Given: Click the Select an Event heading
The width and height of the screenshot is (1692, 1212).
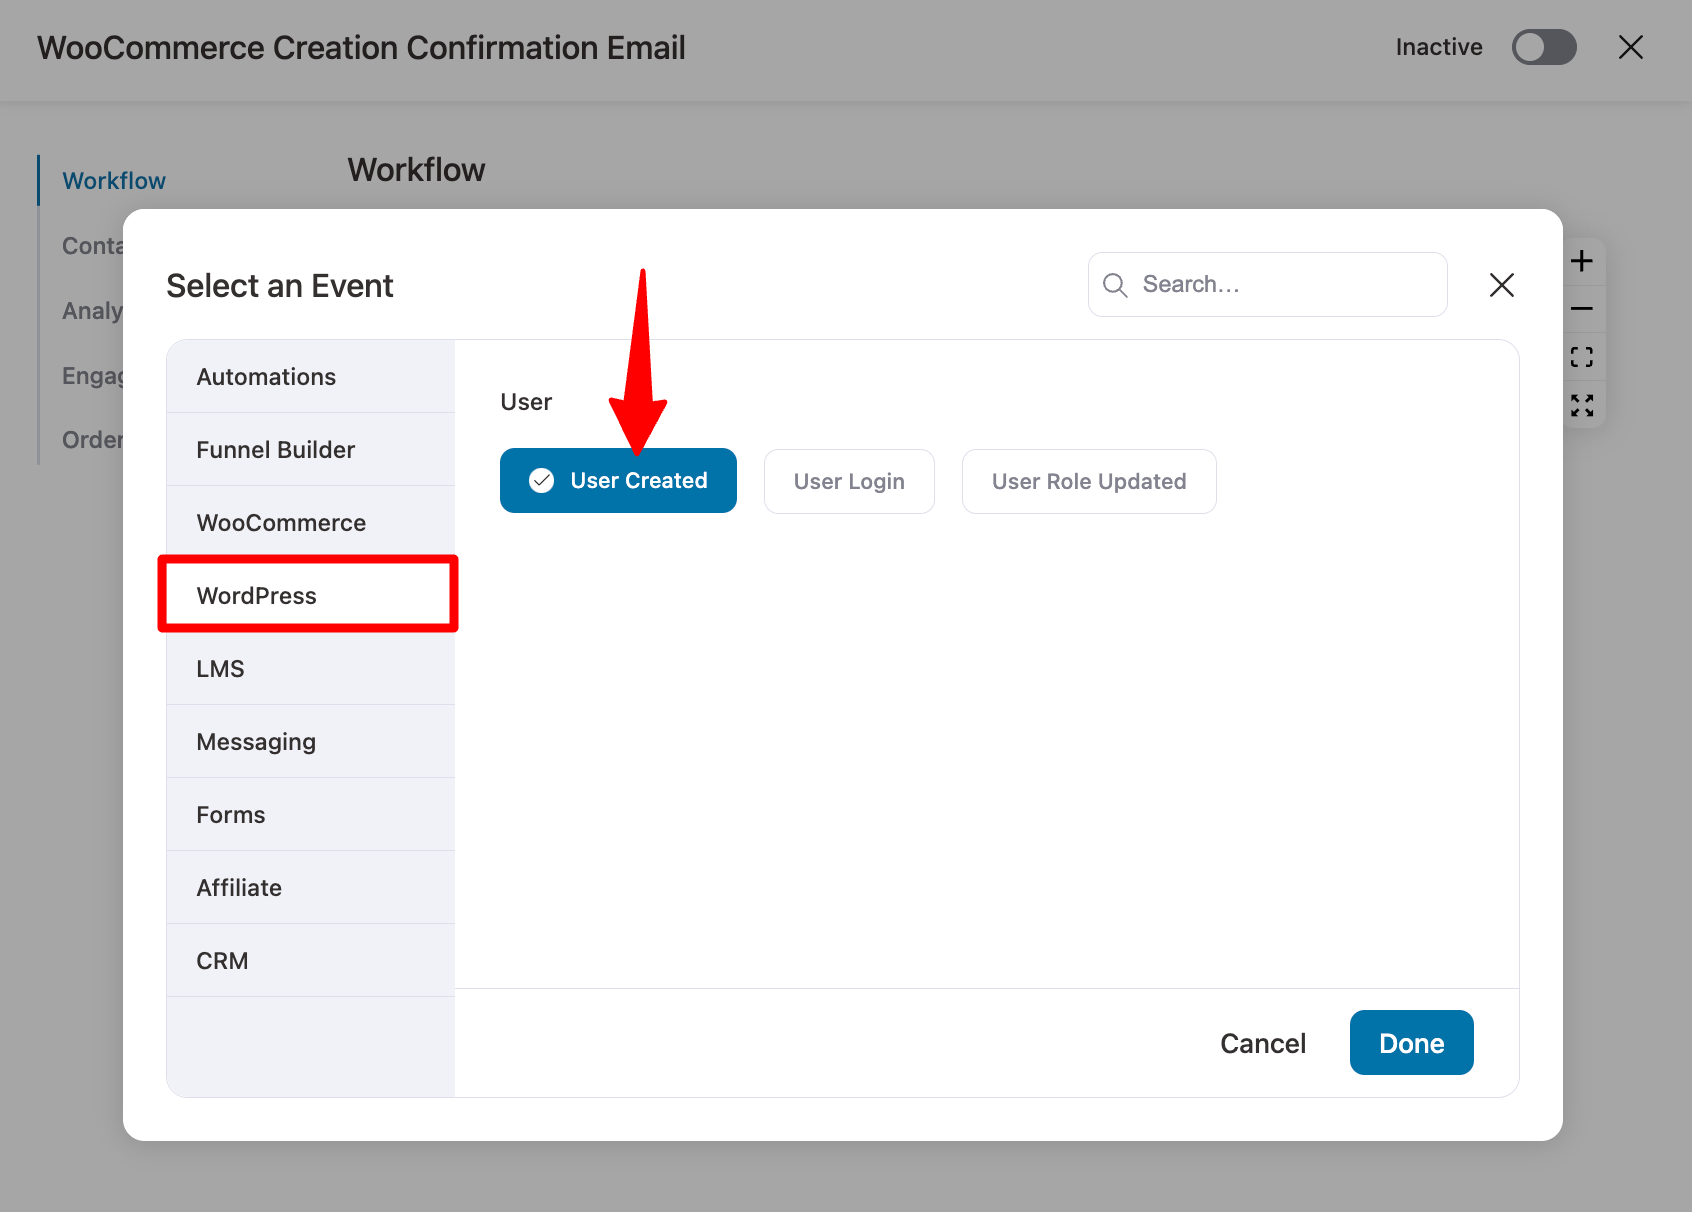Looking at the screenshot, I should click(280, 286).
